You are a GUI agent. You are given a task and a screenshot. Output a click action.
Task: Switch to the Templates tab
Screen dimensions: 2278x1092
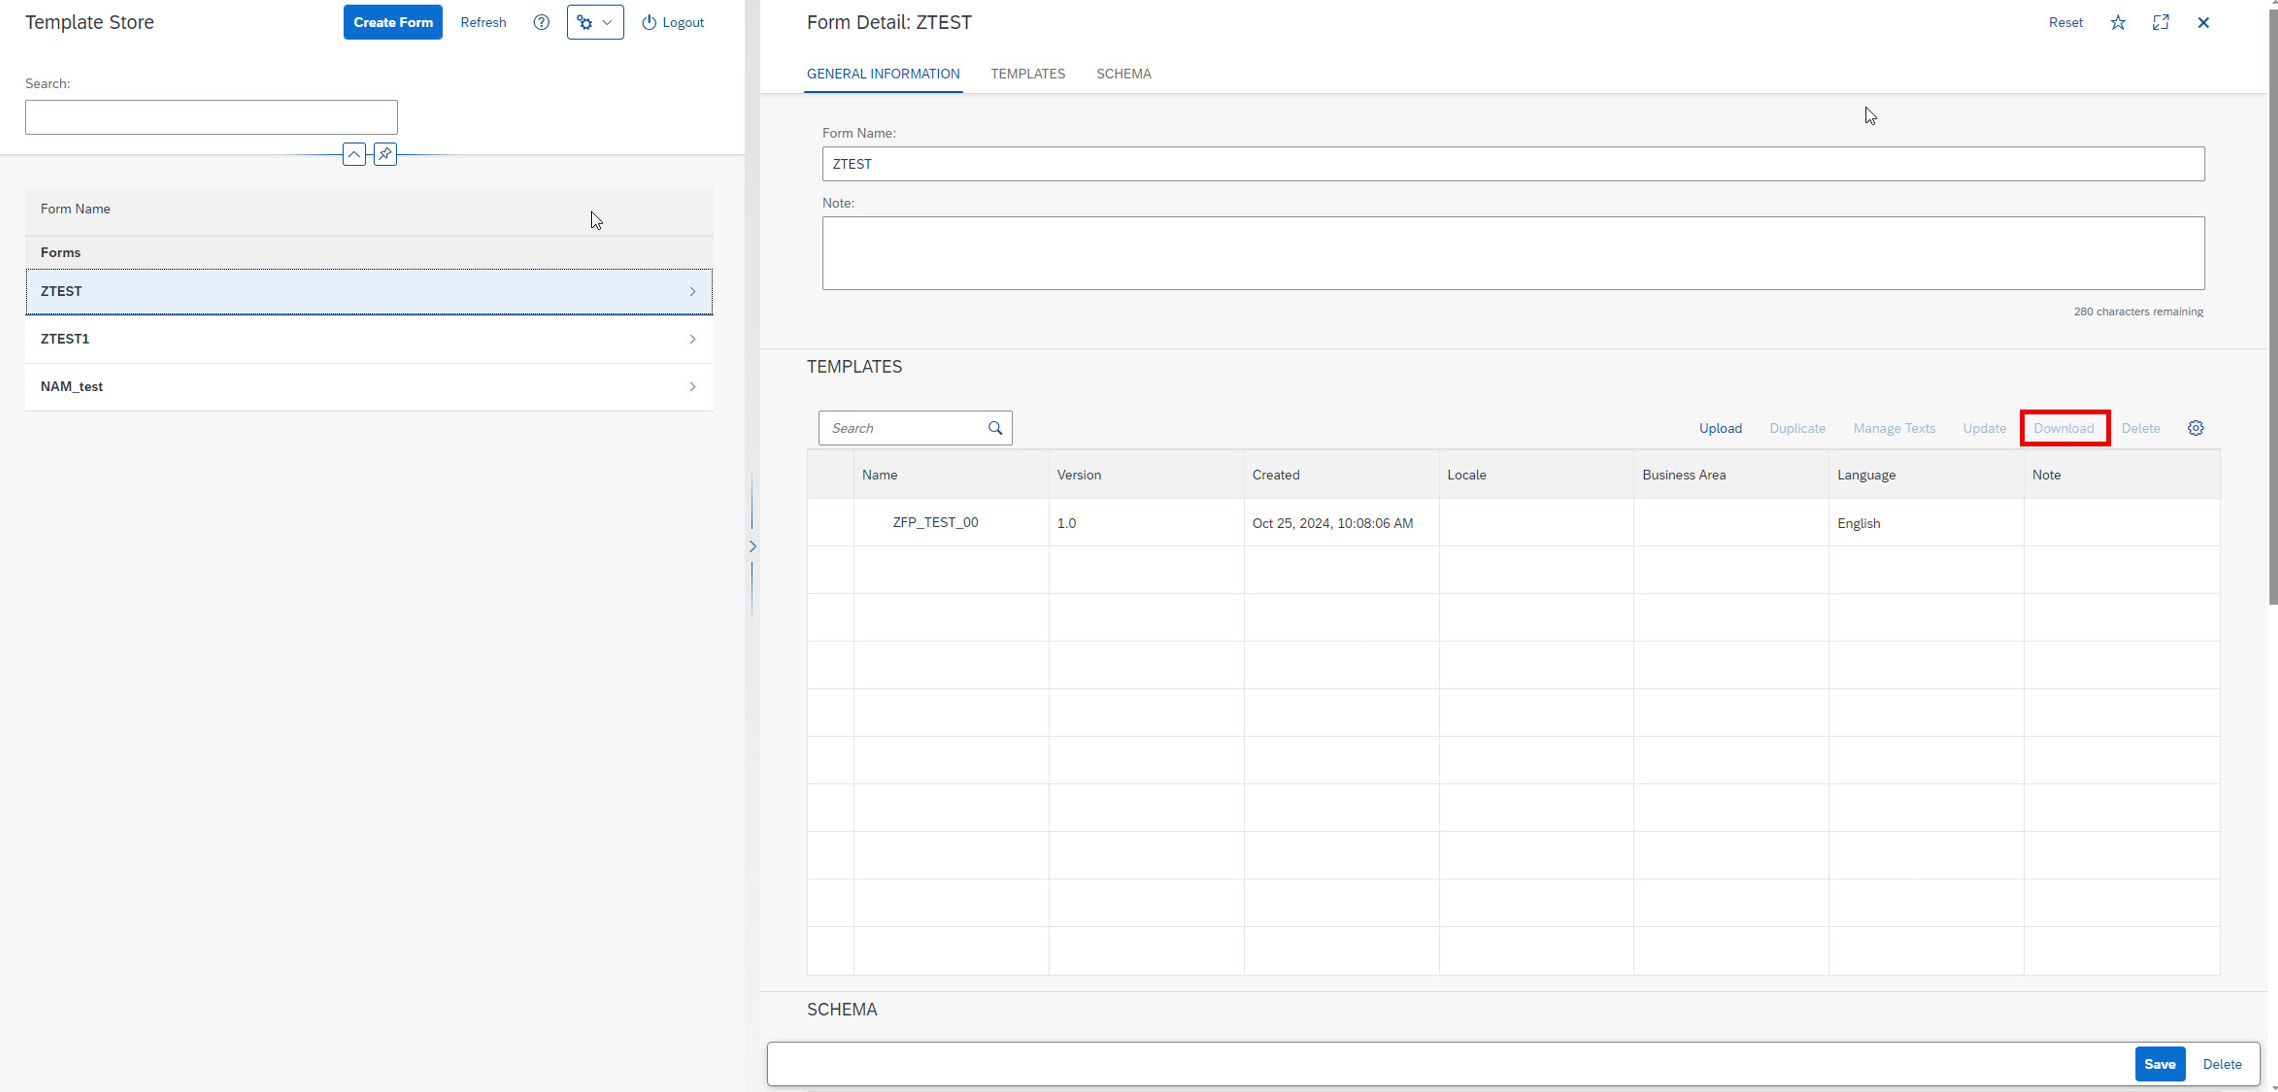1028,74
